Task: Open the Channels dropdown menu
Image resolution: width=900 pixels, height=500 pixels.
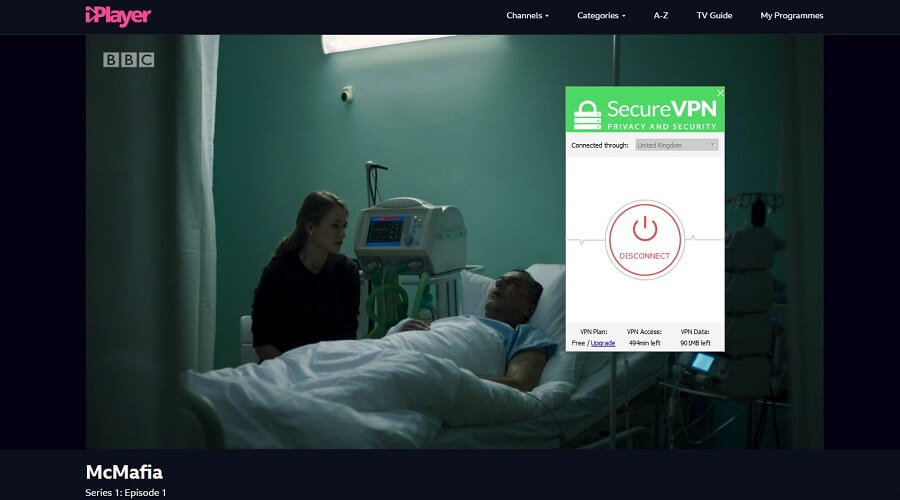Action: (x=527, y=15)
